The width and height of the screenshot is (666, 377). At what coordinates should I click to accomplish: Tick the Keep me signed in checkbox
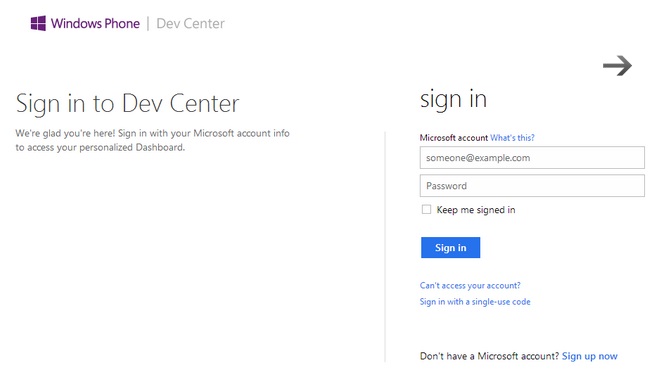426,209
